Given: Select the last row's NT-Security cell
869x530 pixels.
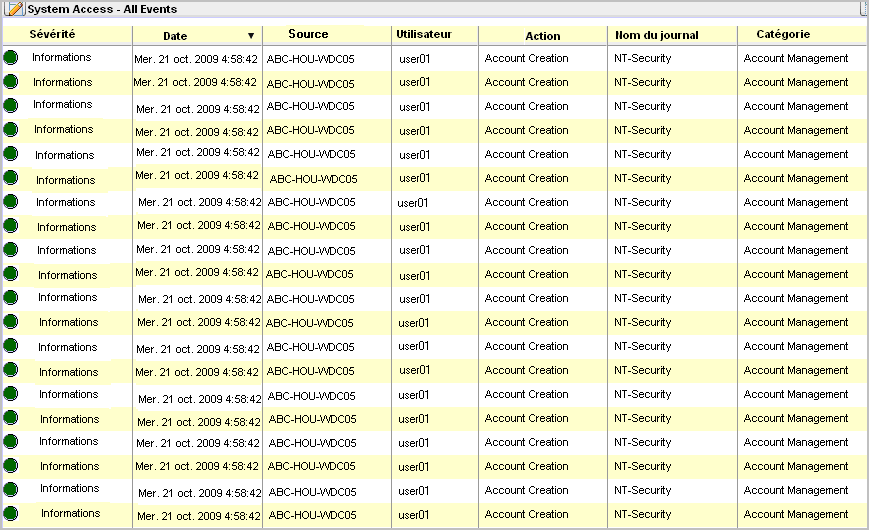Looking at the screenshot, I should (x=643, y=514).
